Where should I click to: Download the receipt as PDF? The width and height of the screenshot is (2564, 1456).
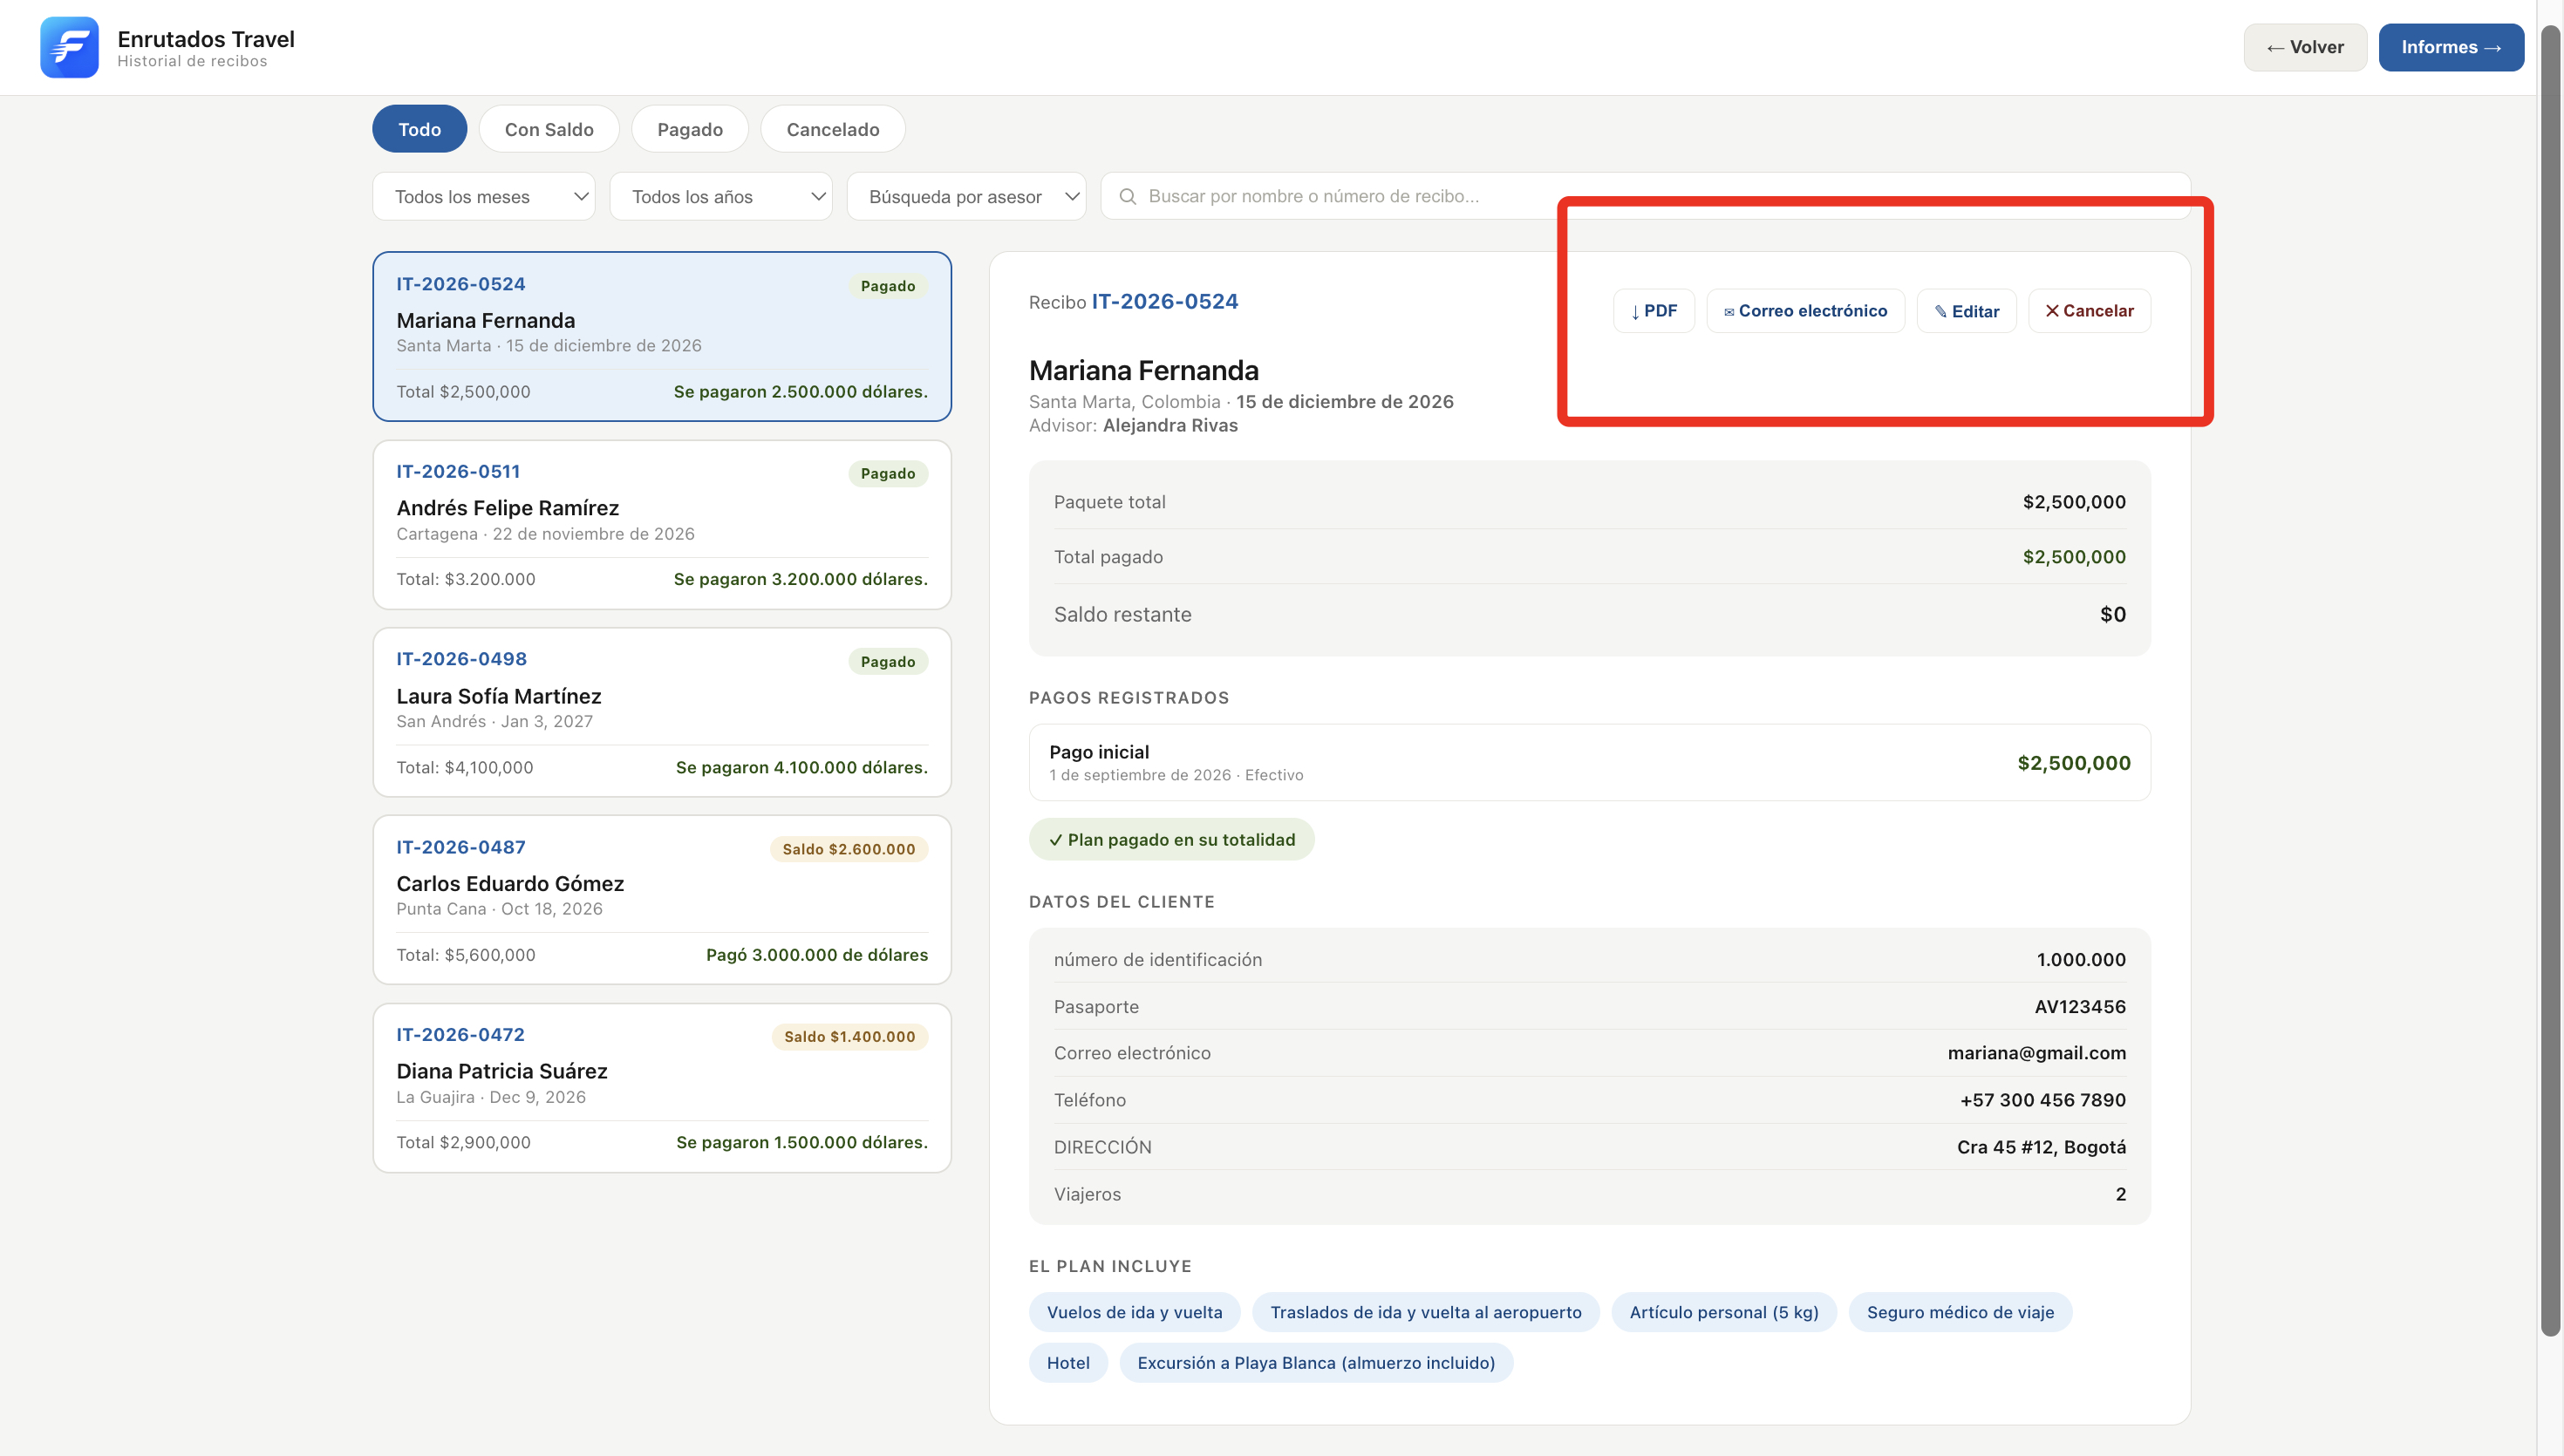click(x=1653, y=311)
